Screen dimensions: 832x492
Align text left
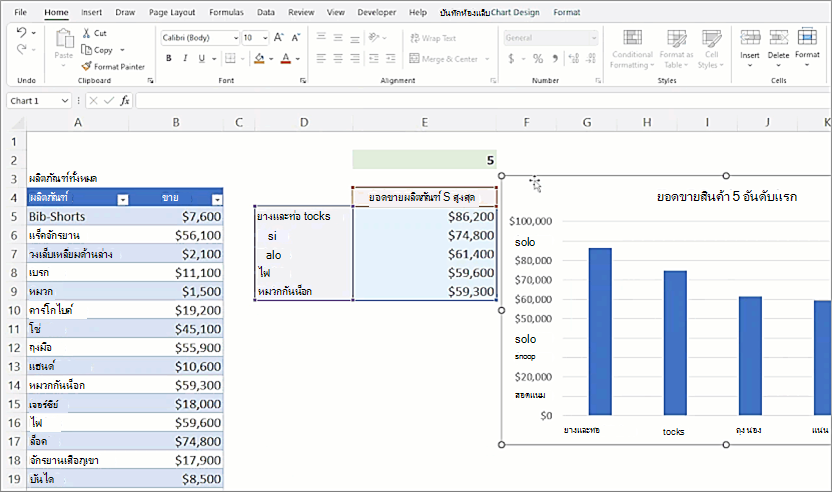pos(321,58)
